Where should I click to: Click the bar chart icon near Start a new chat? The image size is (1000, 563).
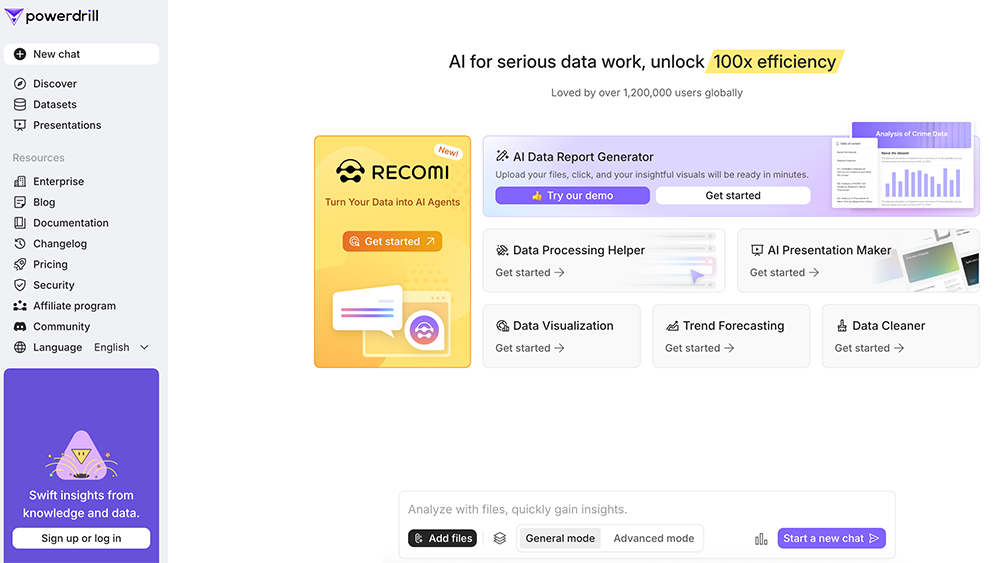[761, 539]
